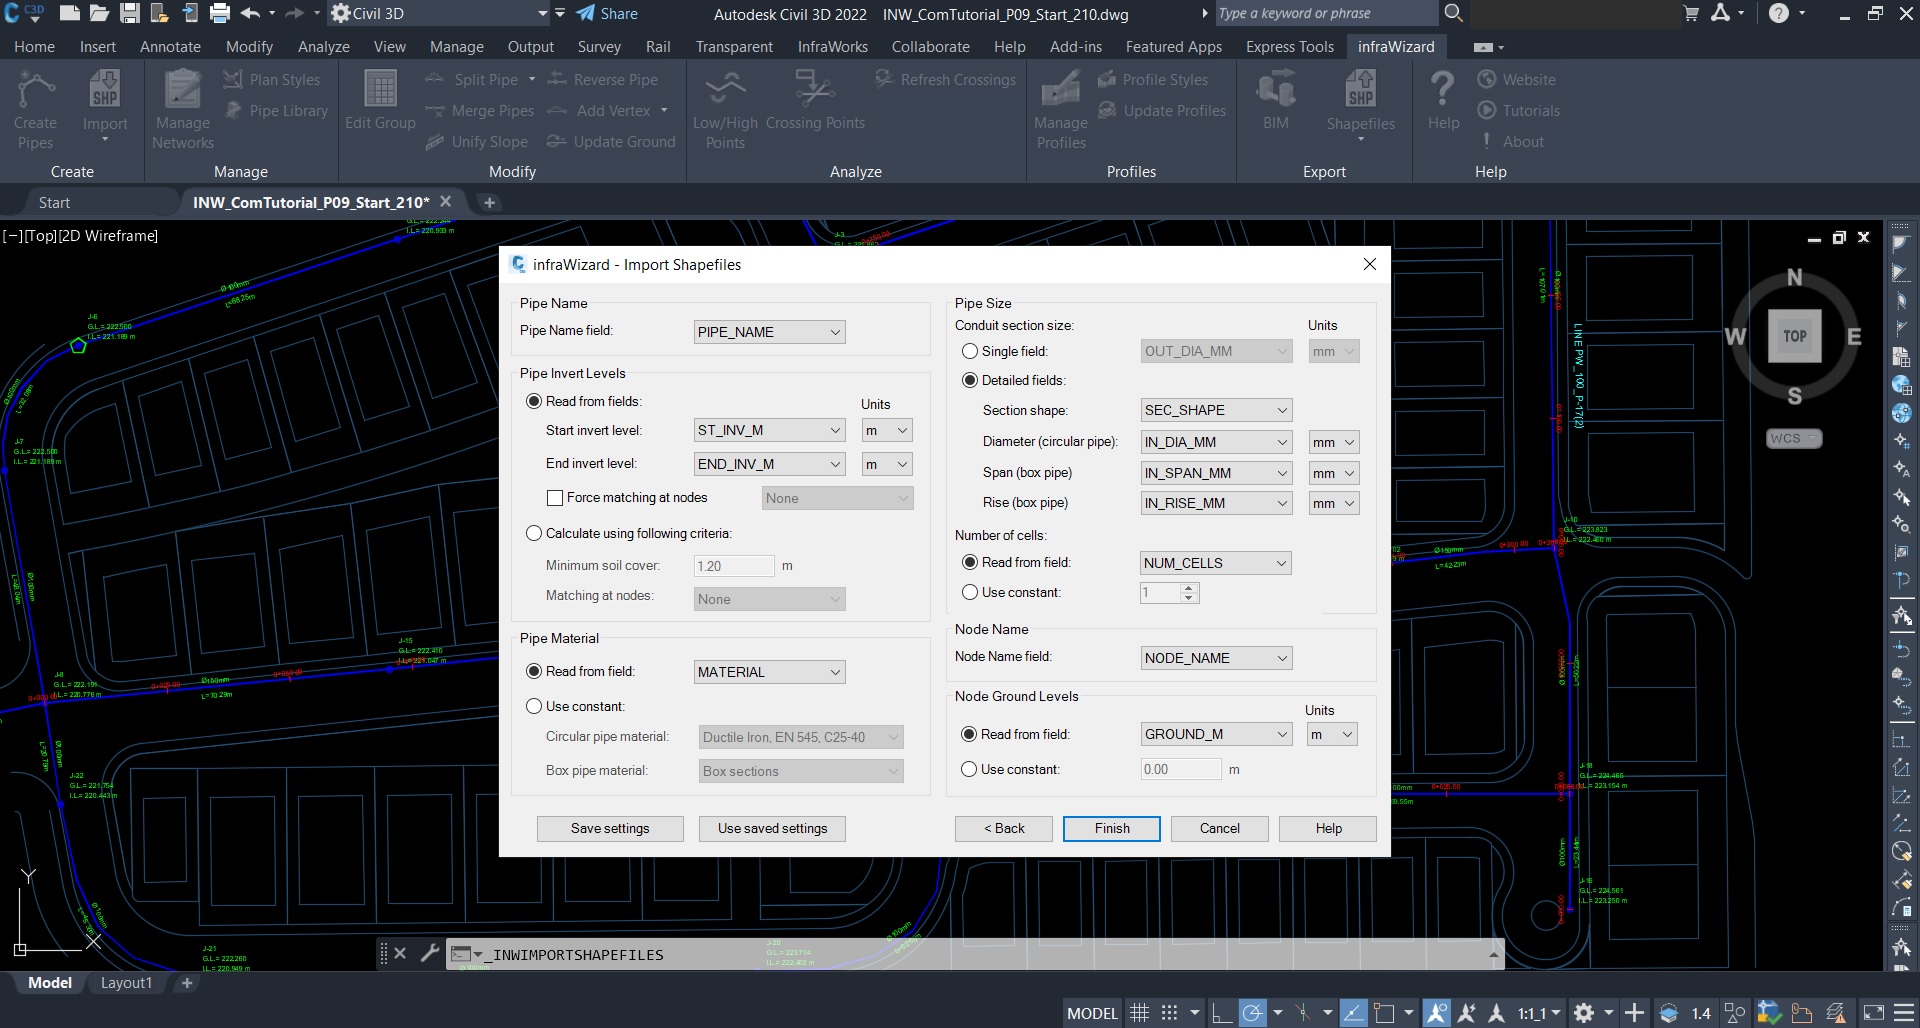Click the customization wrench in command line
The height and width of the screenshot is (1028, 1920).
[430, 953]
